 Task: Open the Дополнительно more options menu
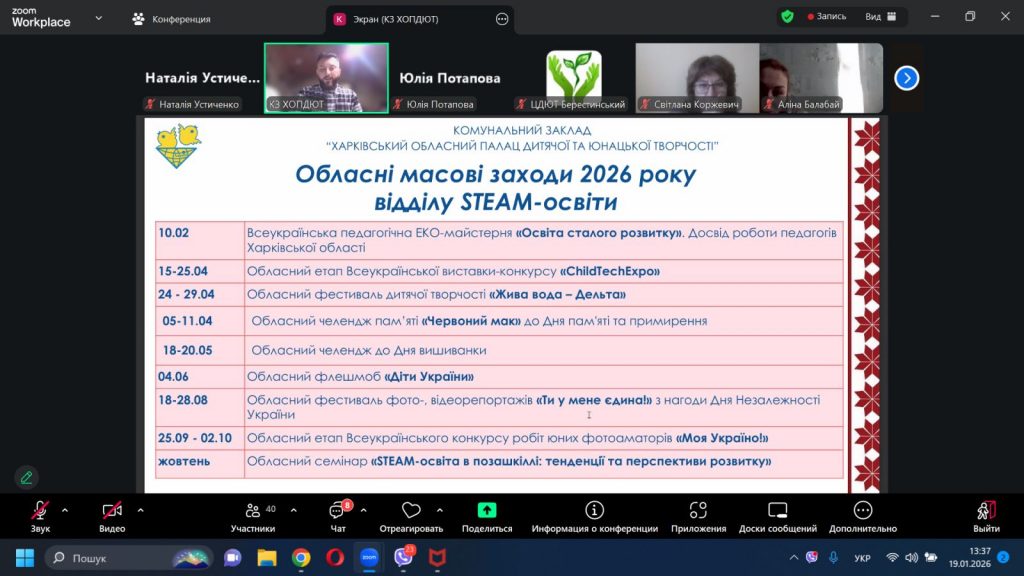862,516
